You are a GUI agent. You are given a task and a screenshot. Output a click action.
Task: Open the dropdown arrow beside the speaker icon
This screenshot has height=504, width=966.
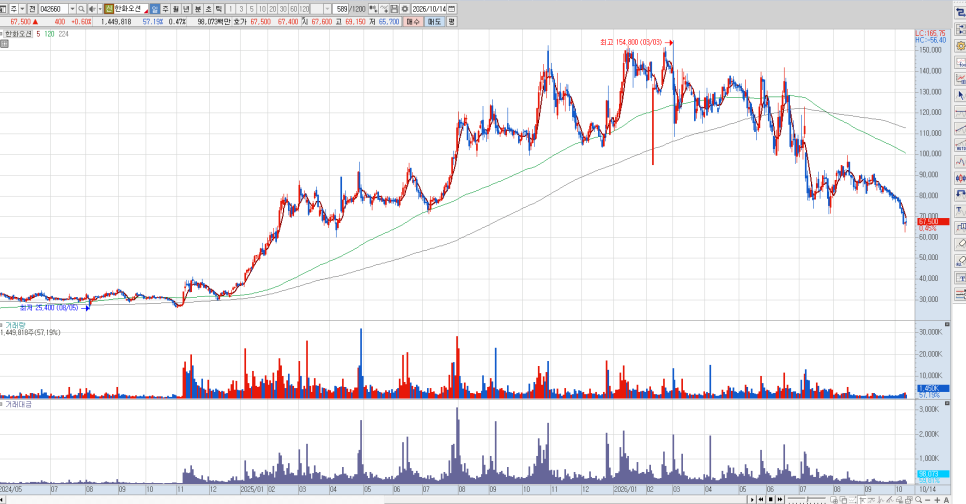[x=100, y=9]
